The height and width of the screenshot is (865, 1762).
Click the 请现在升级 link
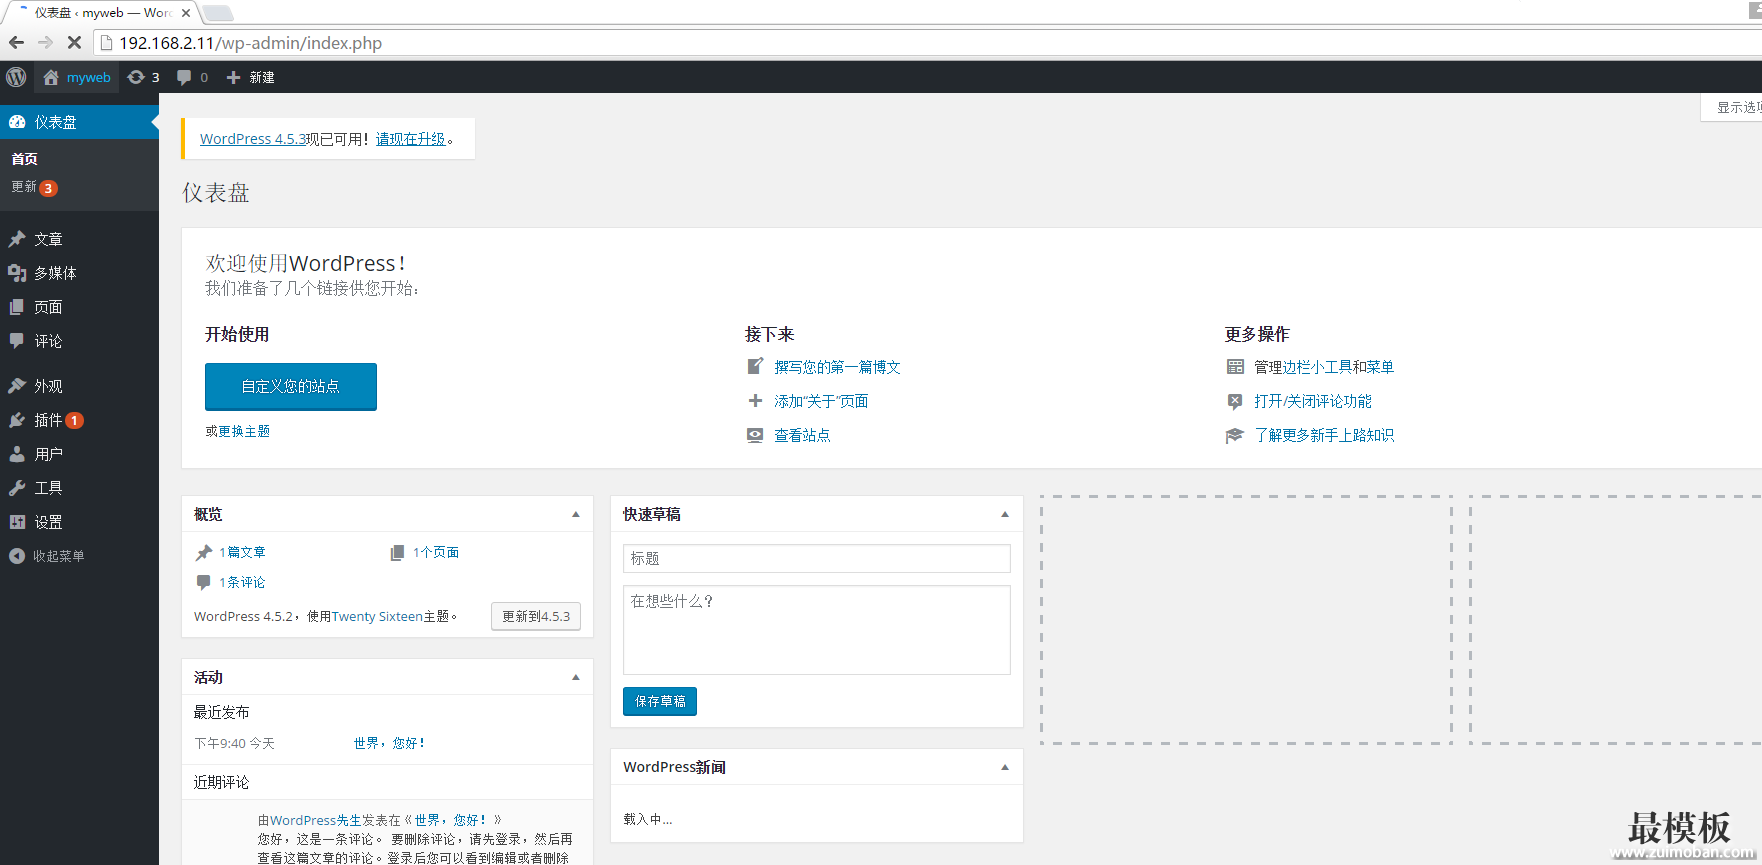click(411, 139)
